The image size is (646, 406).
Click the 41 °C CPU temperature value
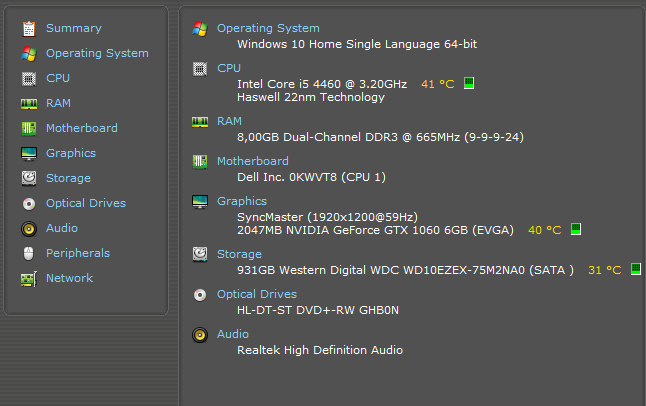point(438,84)
